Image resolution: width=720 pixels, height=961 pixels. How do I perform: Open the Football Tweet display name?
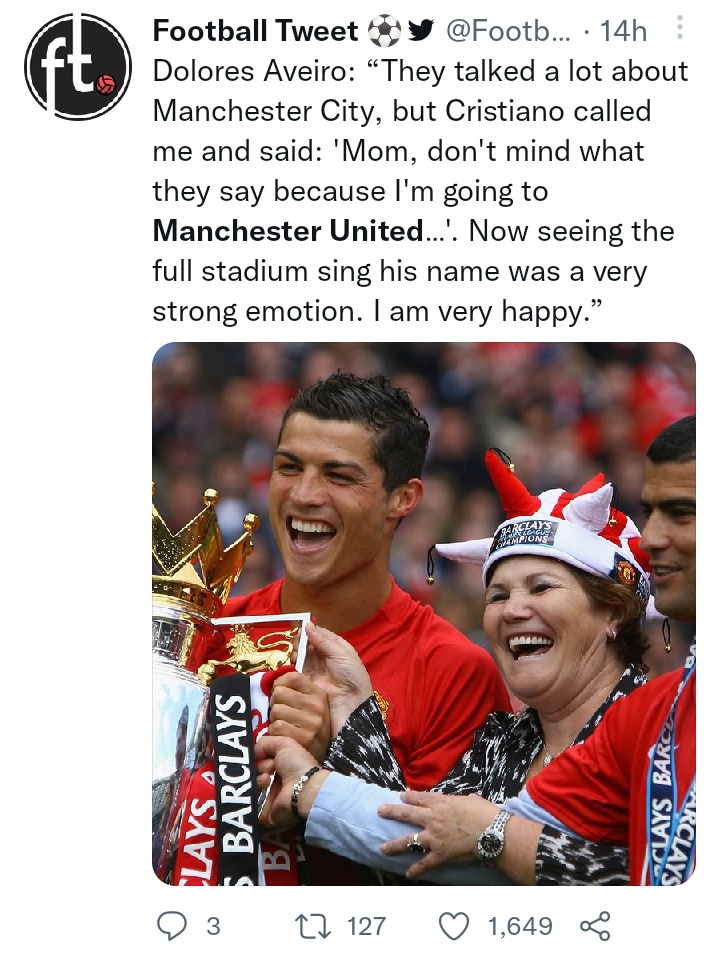click(256, 31)
